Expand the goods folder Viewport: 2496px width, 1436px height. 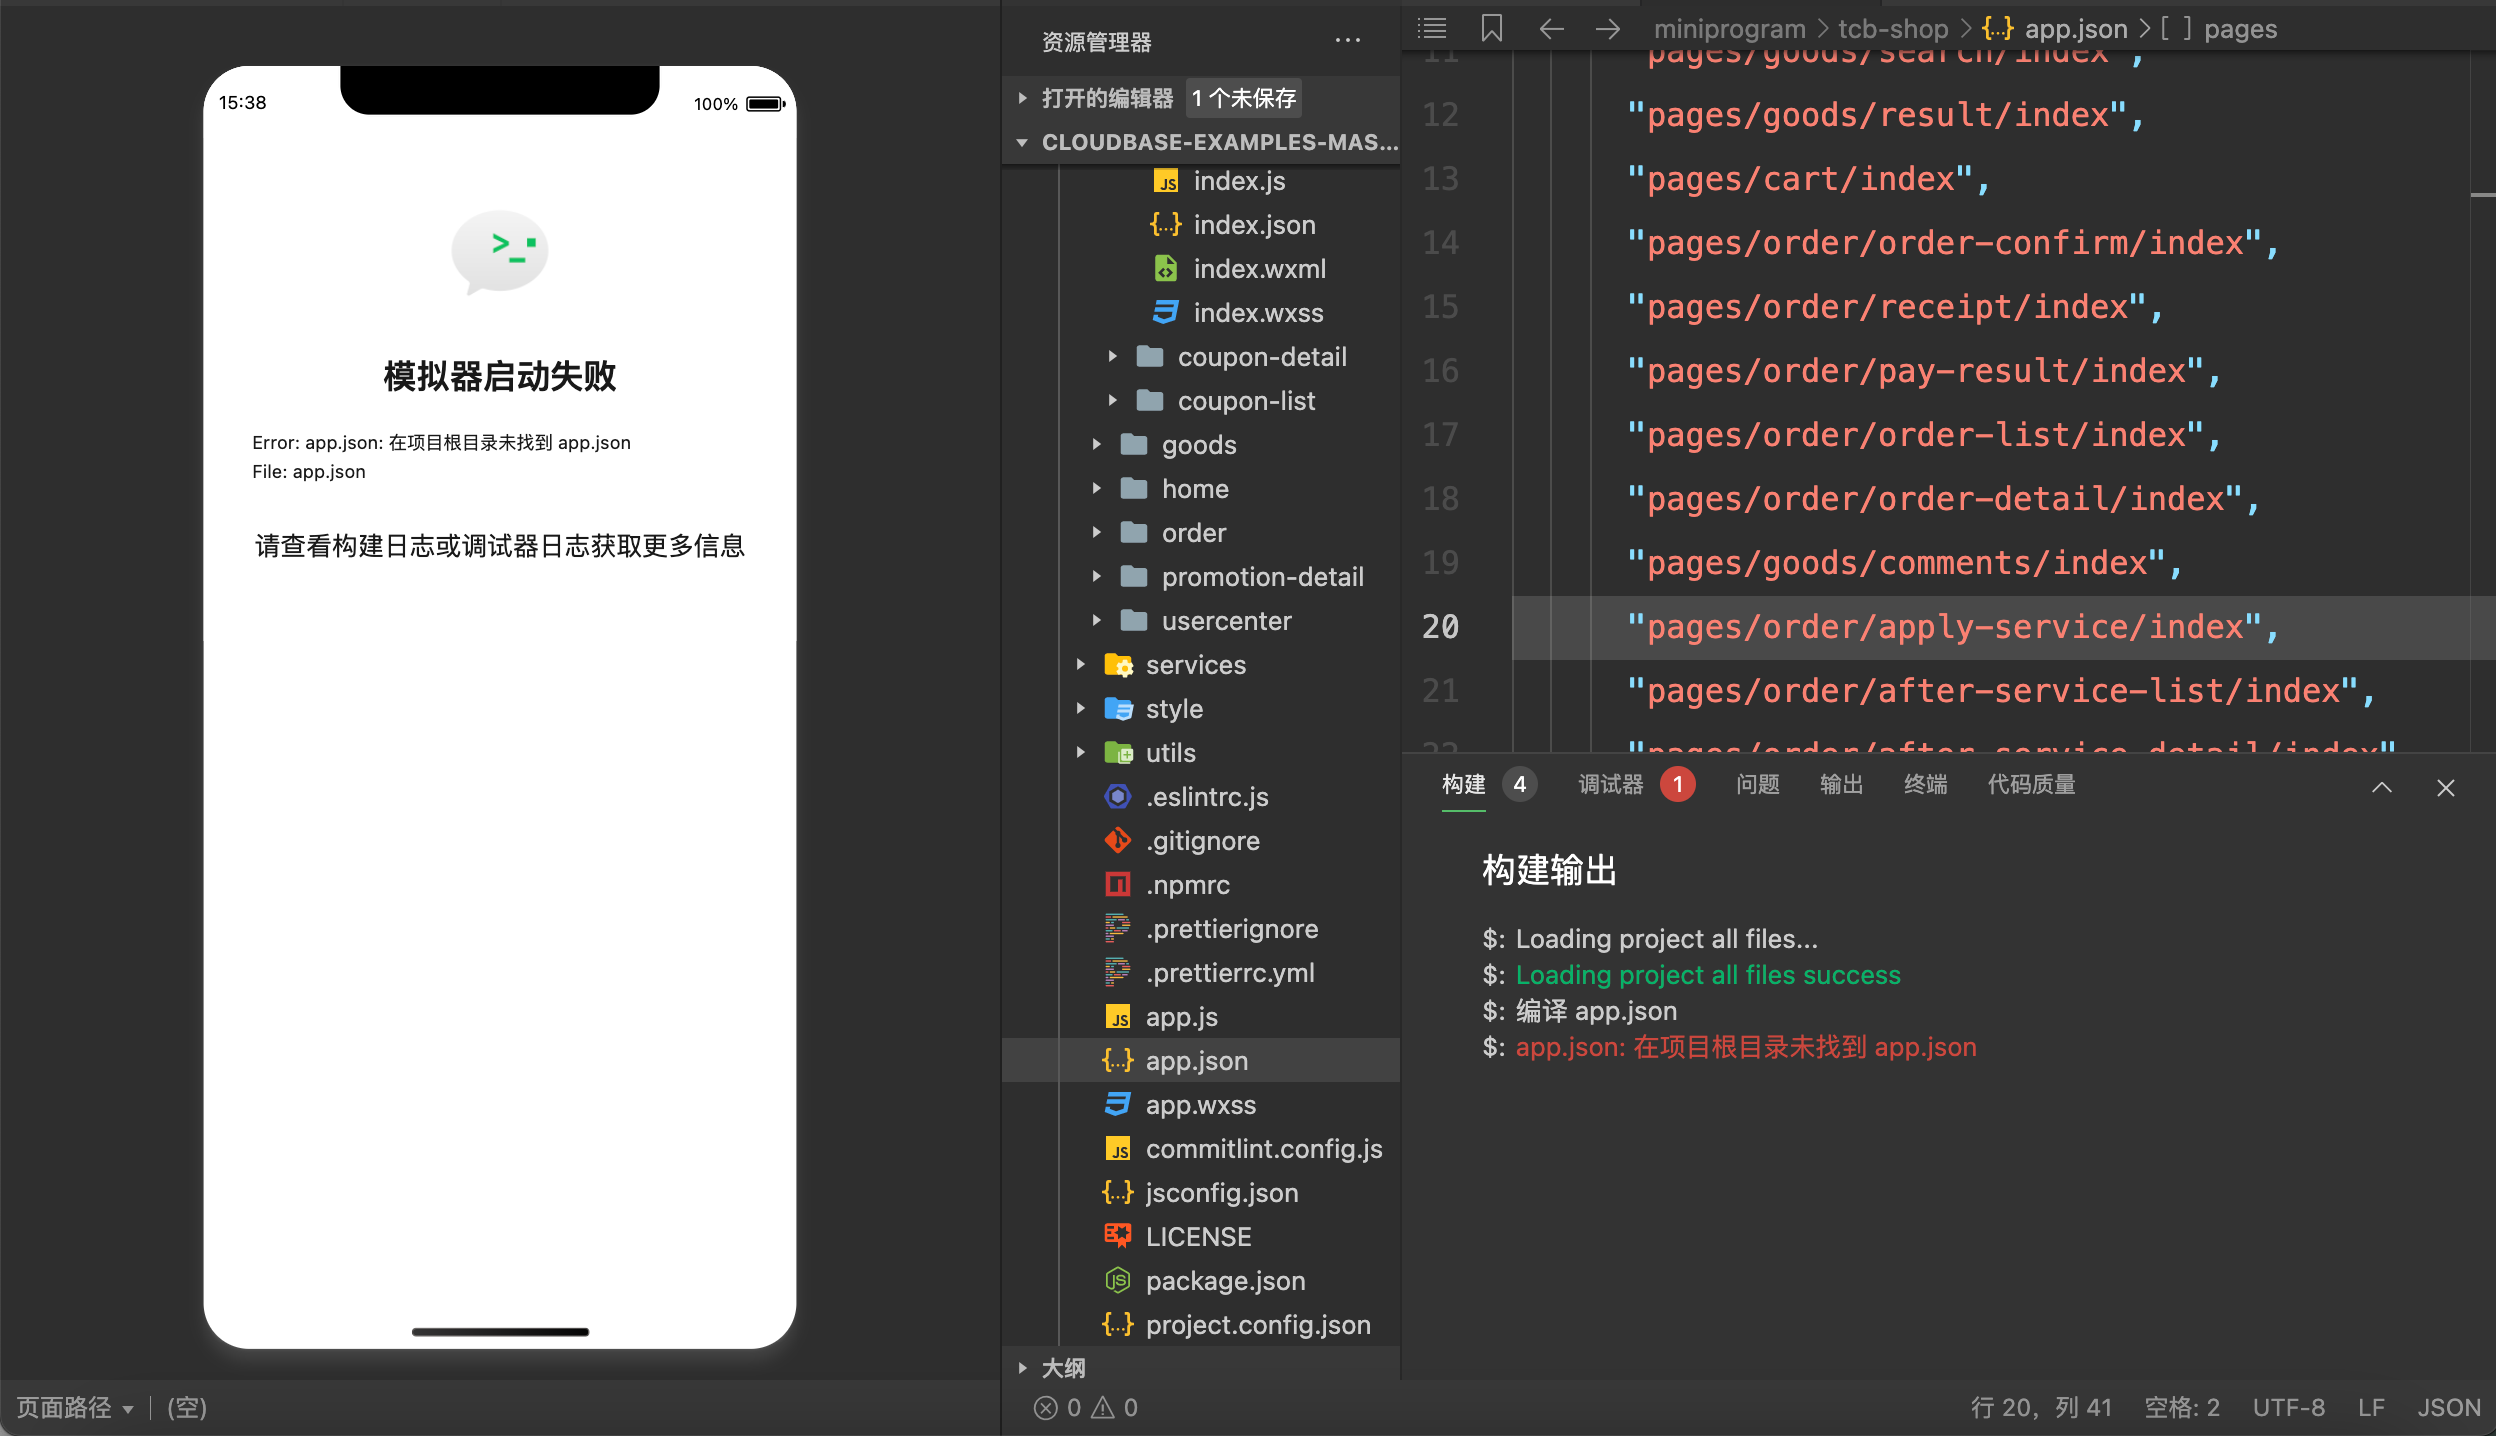pos(1096,445)
